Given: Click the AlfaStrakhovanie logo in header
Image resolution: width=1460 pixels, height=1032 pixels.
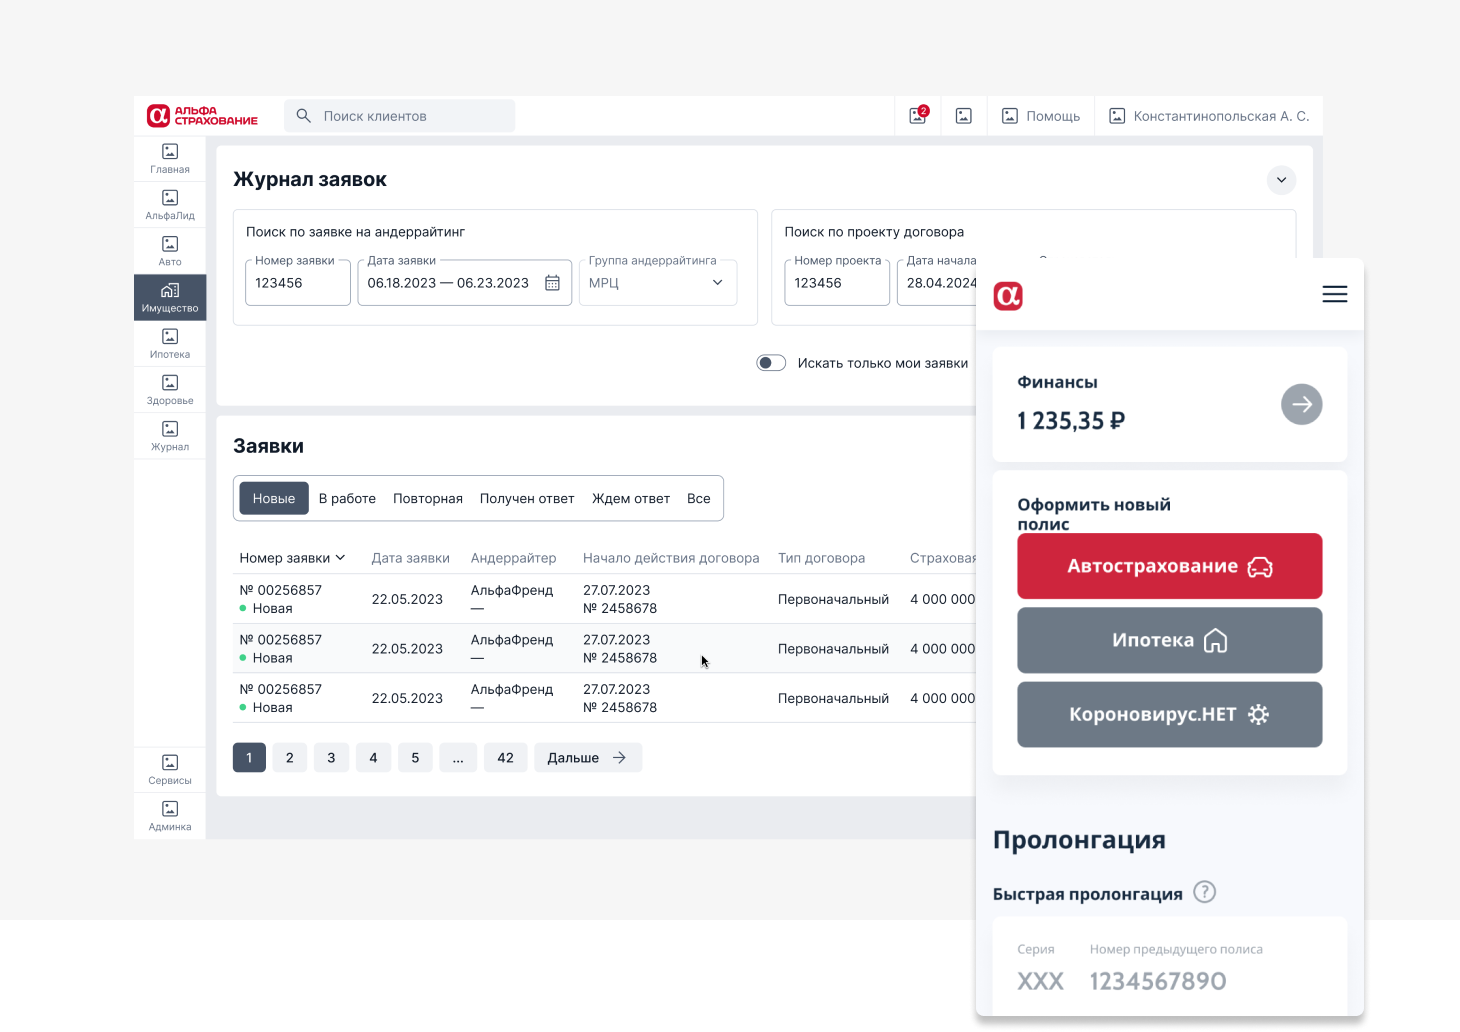Looking at the screenshot, I should [202, 116].
